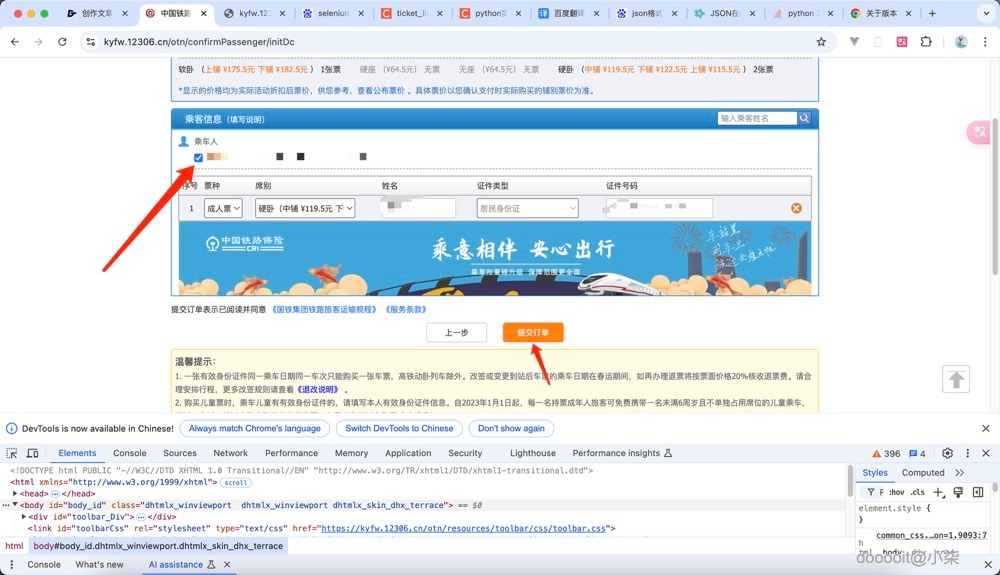Image resolution: width=1000 pixels, height=575 pixels.
Task: Open the 退改说明 link
Action: (318, 389)
